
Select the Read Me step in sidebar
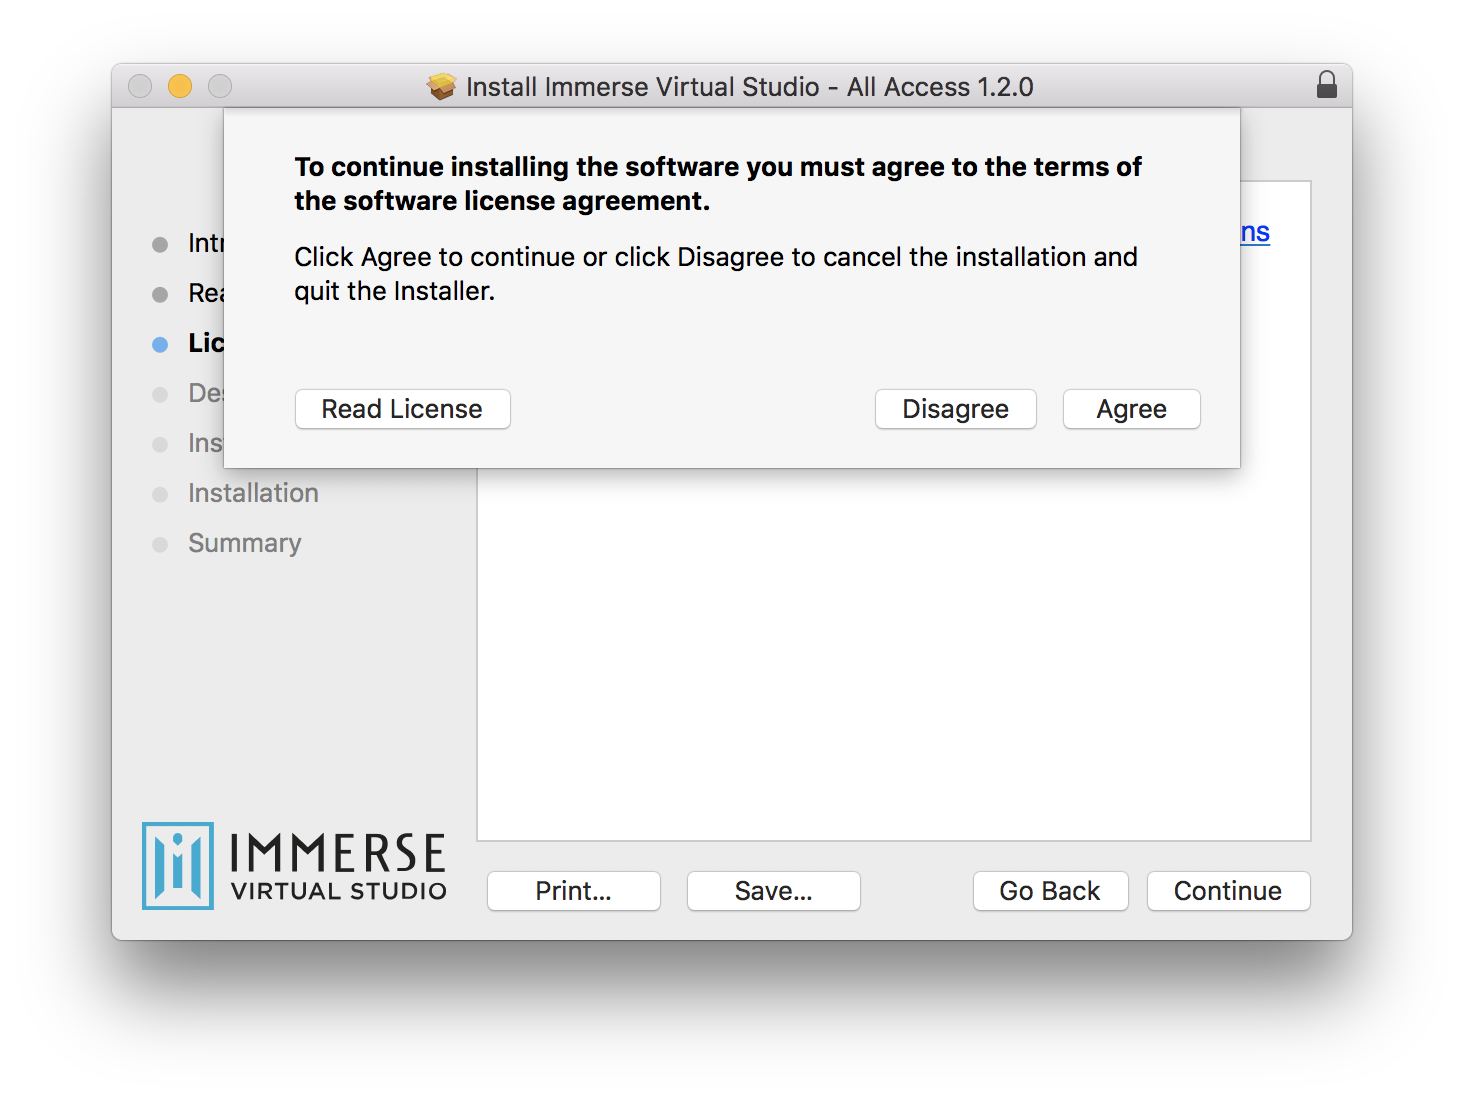(204, 293)
